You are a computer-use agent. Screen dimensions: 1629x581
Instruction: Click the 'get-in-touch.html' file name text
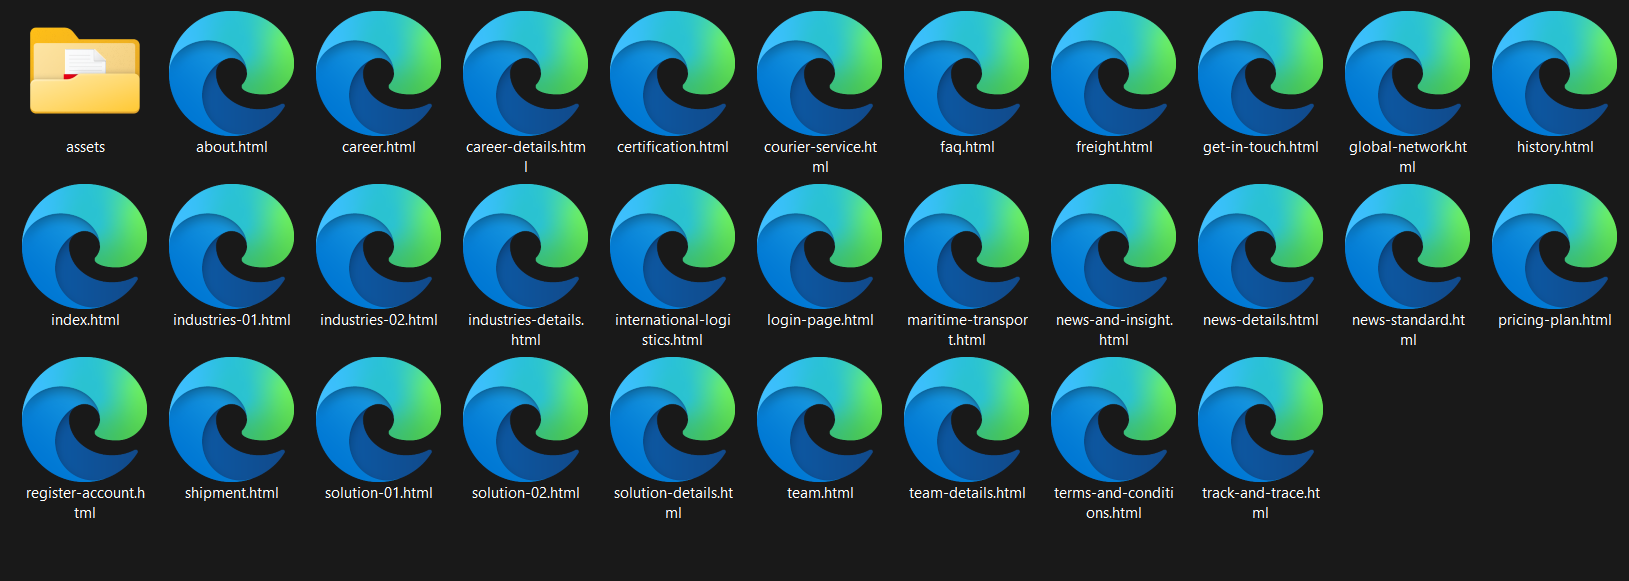pos(1261,147)
